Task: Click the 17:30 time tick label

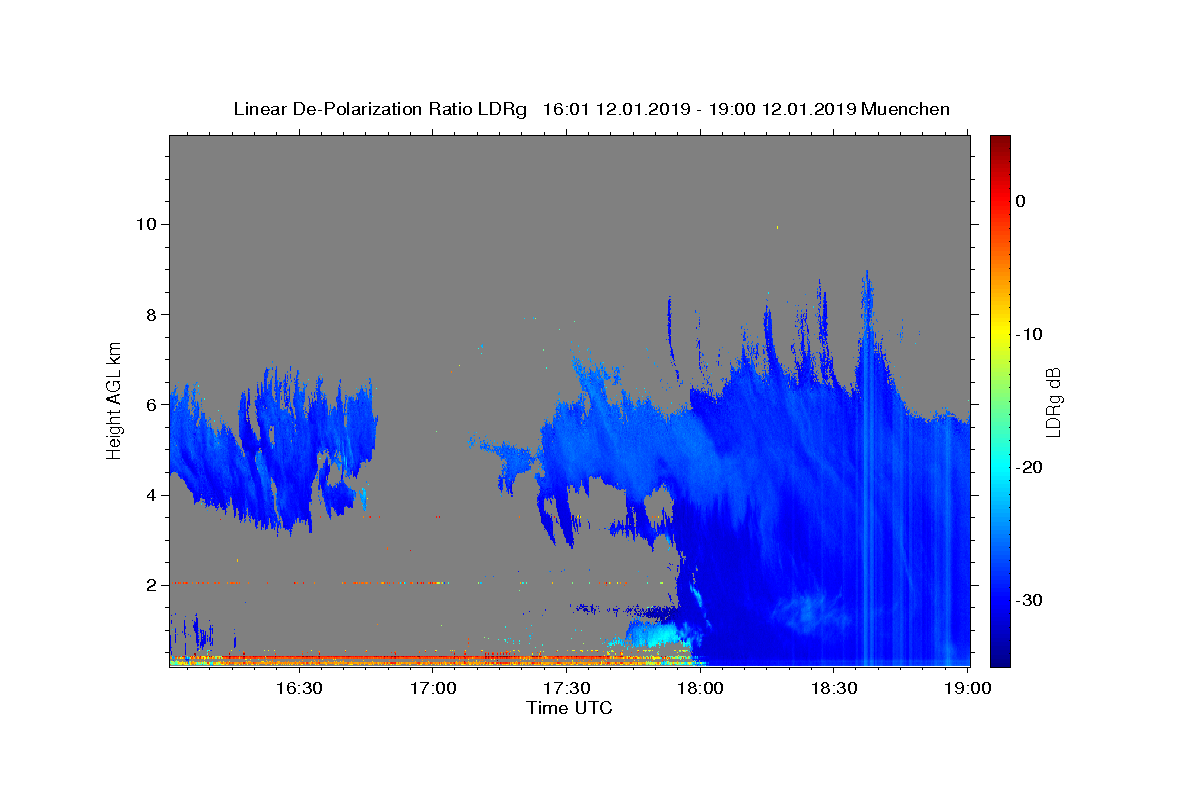Action: (566, 688)
